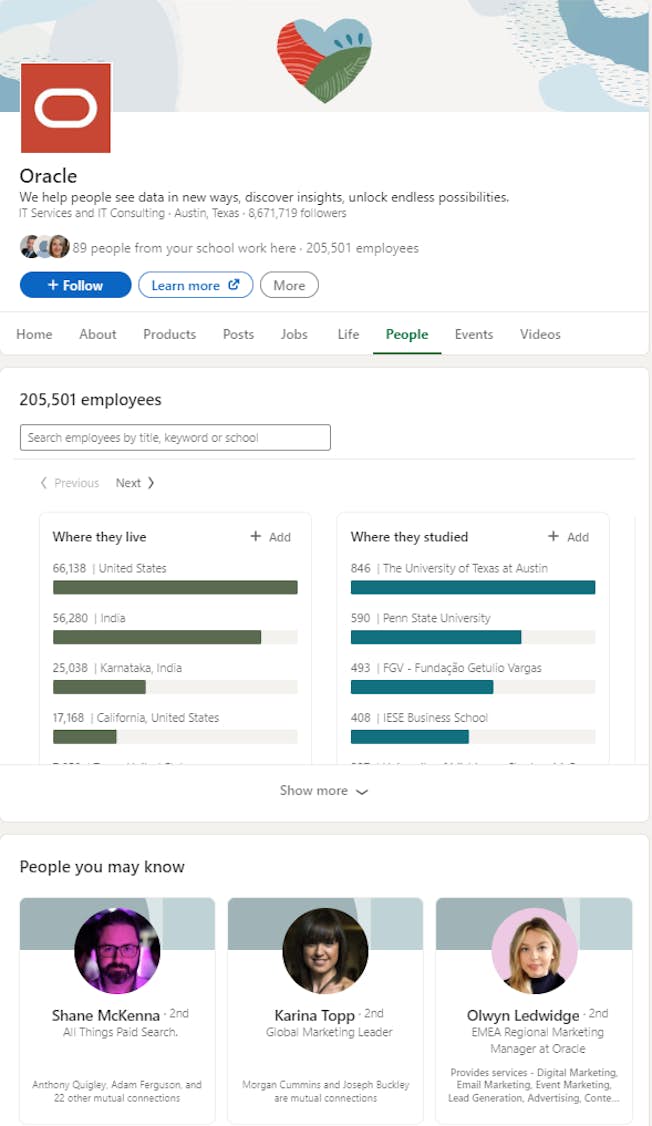The height and width of the screenshot is (1126, 652).
Task: Click "Global Marketing Leader" text
Action: (329, 1032)
